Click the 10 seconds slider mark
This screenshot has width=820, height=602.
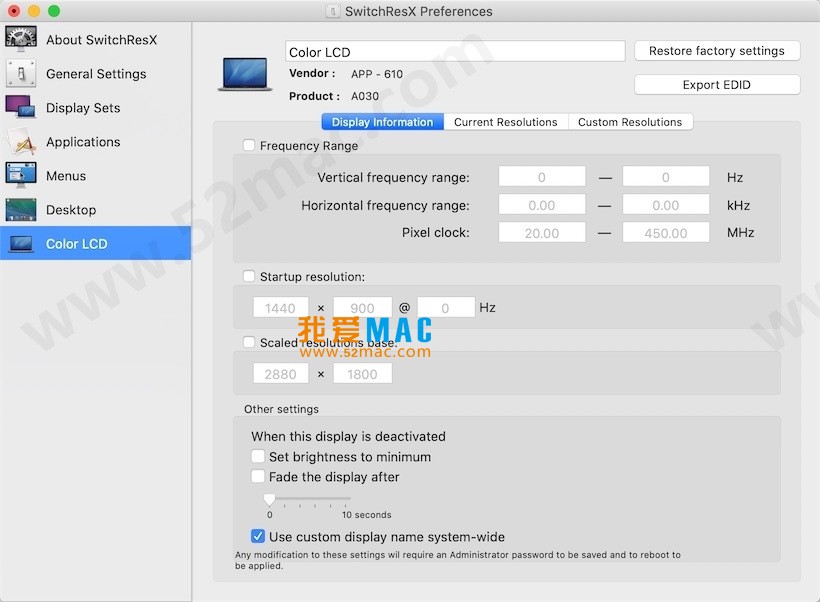click(x=366, y=515)
